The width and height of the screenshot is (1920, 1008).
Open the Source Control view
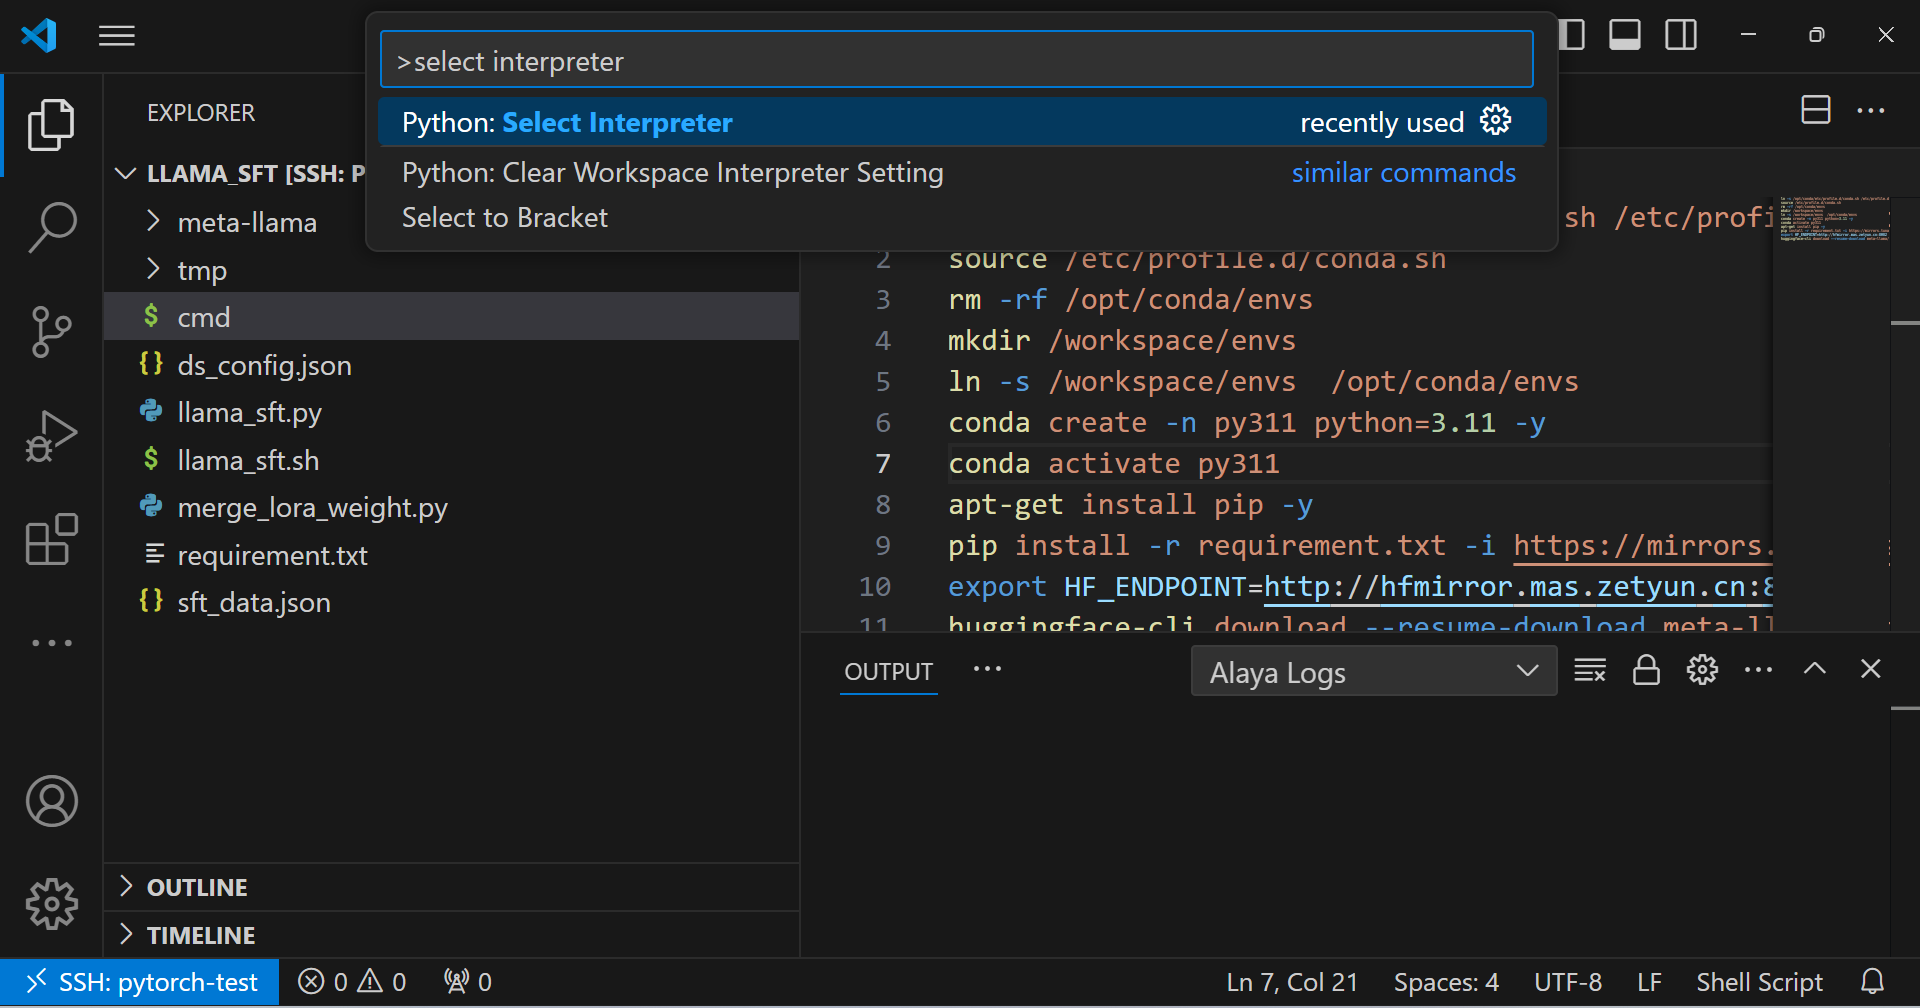click(x=51, y=331)
